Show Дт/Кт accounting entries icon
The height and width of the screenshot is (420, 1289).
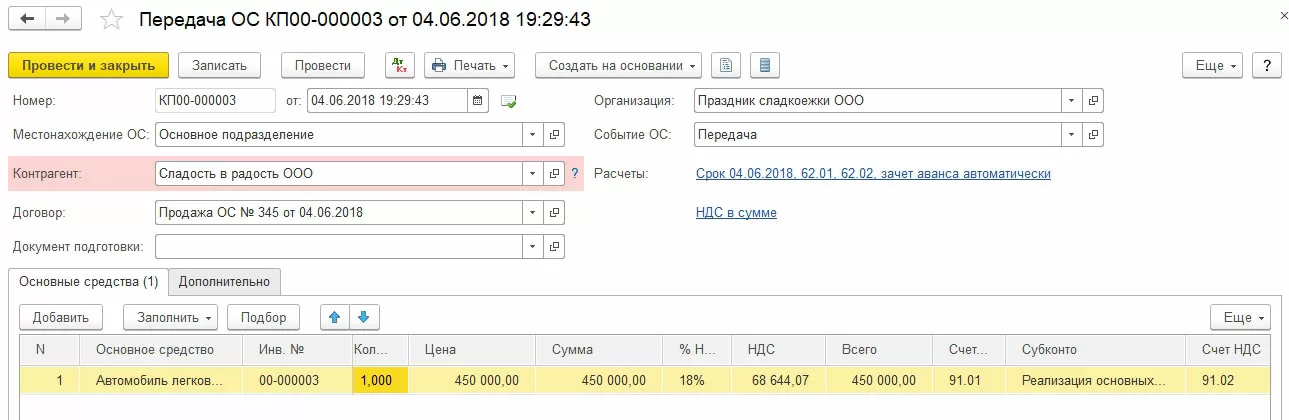(x=400, y=65)
